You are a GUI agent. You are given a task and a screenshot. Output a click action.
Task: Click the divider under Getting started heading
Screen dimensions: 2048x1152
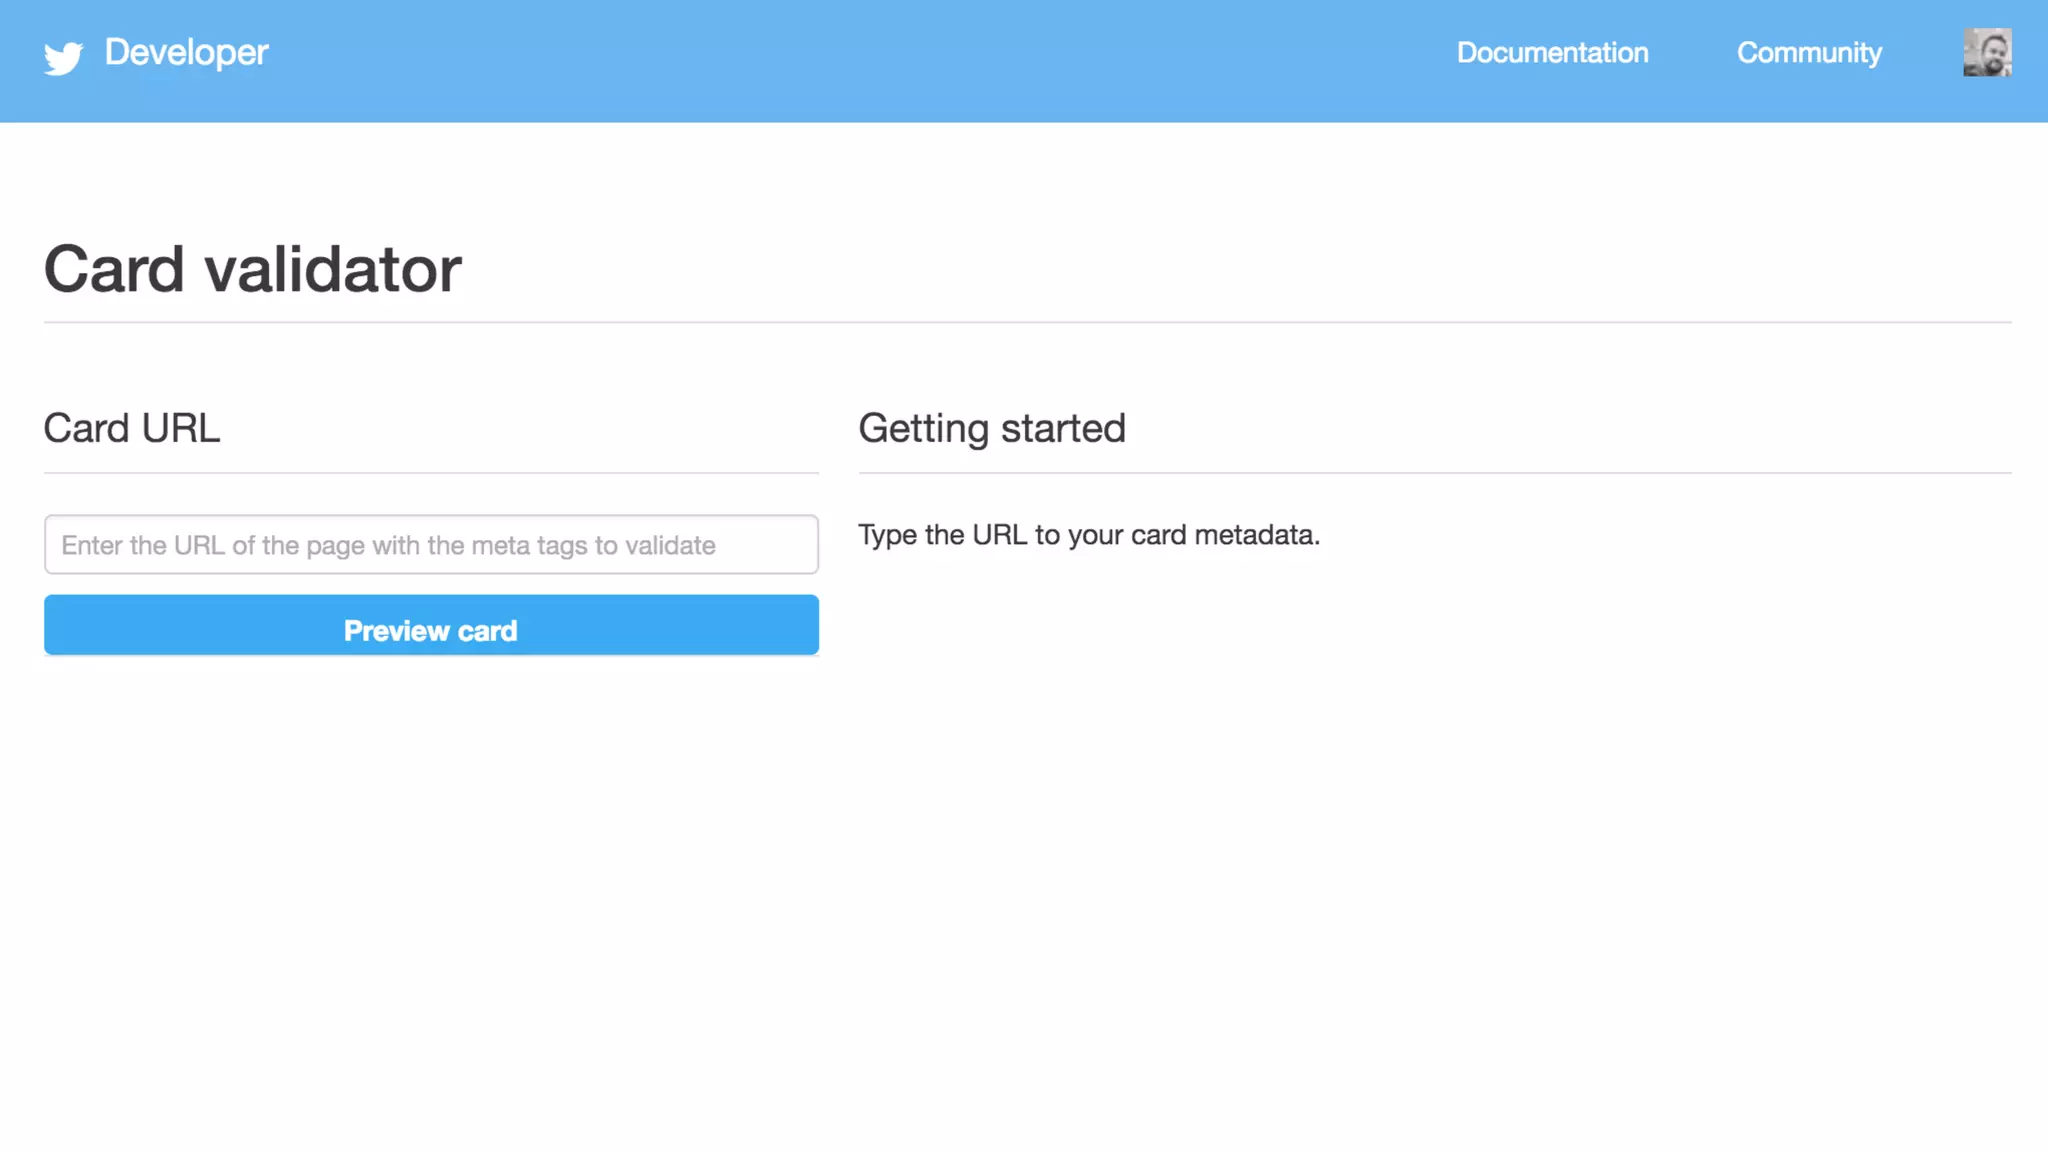point(1434,473)
